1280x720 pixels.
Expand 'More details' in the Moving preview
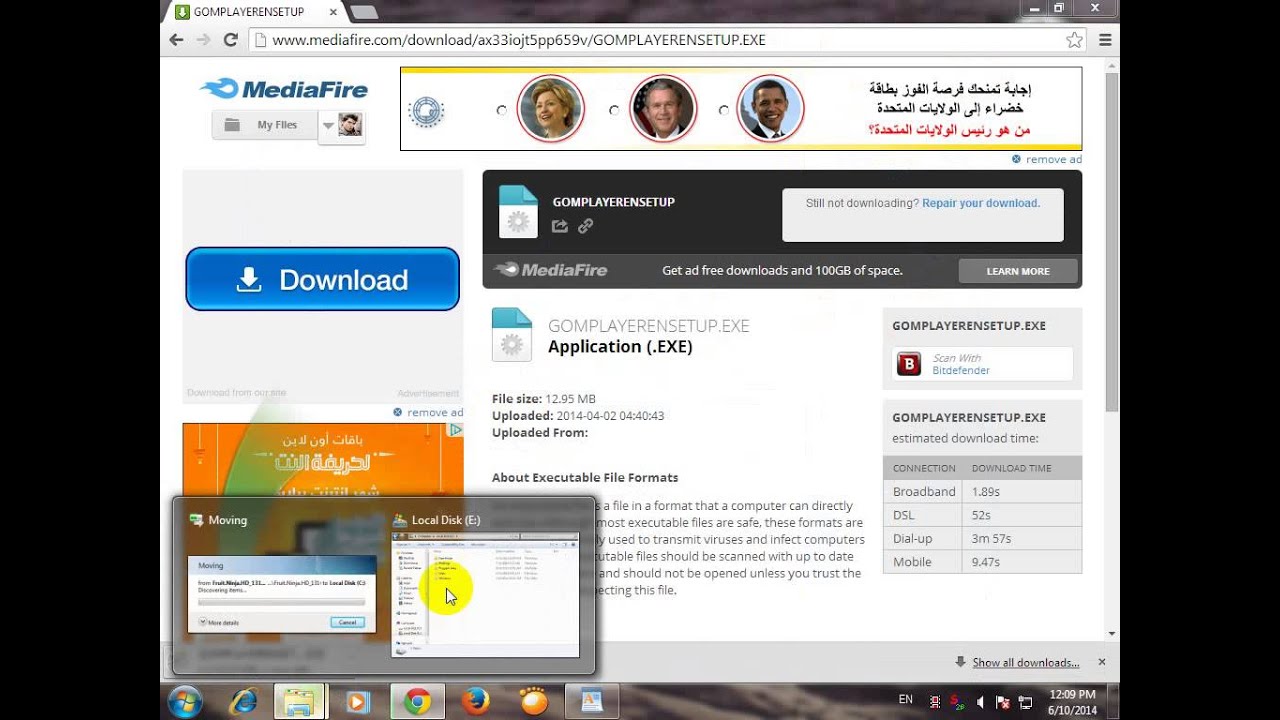coord(218,622)
